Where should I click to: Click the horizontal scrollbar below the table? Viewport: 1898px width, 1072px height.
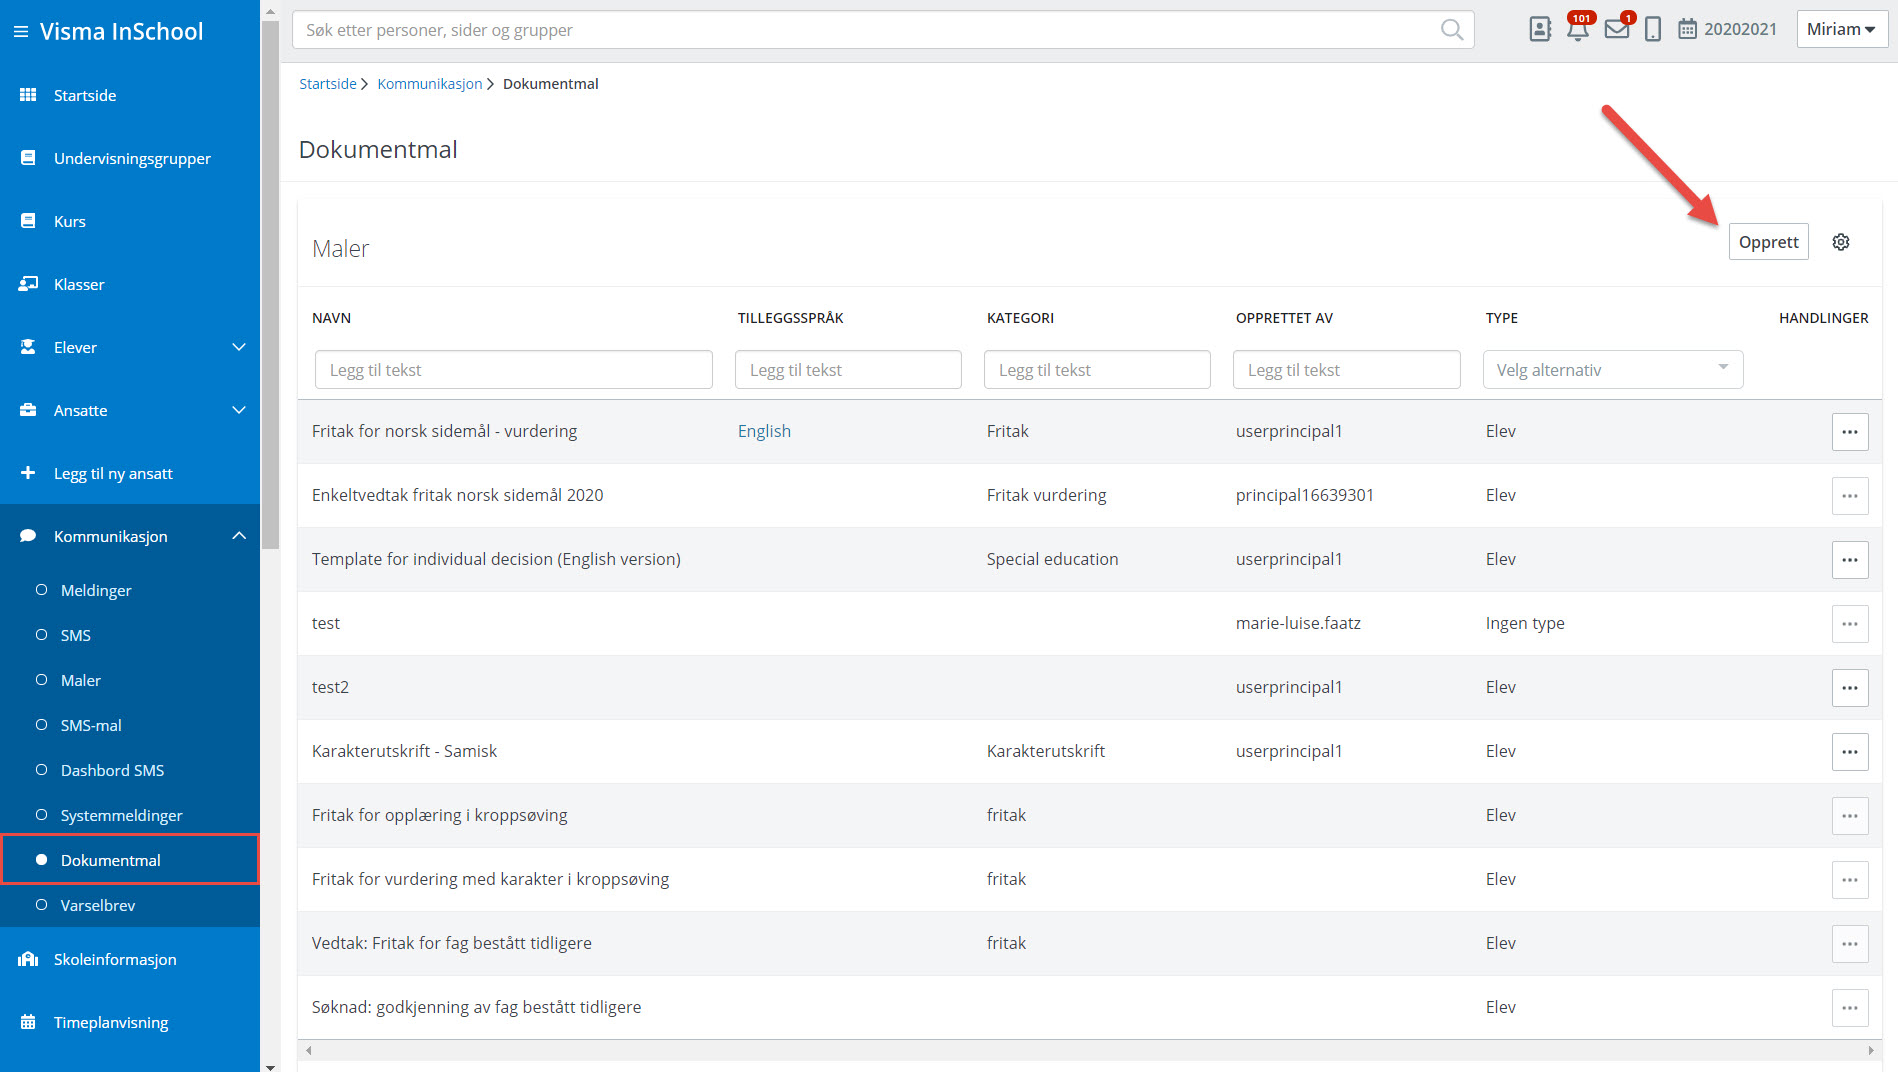(x=1088, y=1050)
